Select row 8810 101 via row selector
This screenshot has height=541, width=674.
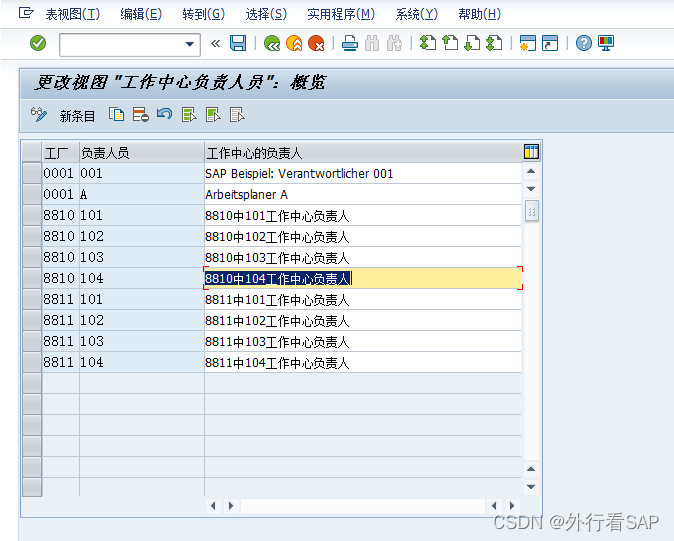(x=32, y=215)
